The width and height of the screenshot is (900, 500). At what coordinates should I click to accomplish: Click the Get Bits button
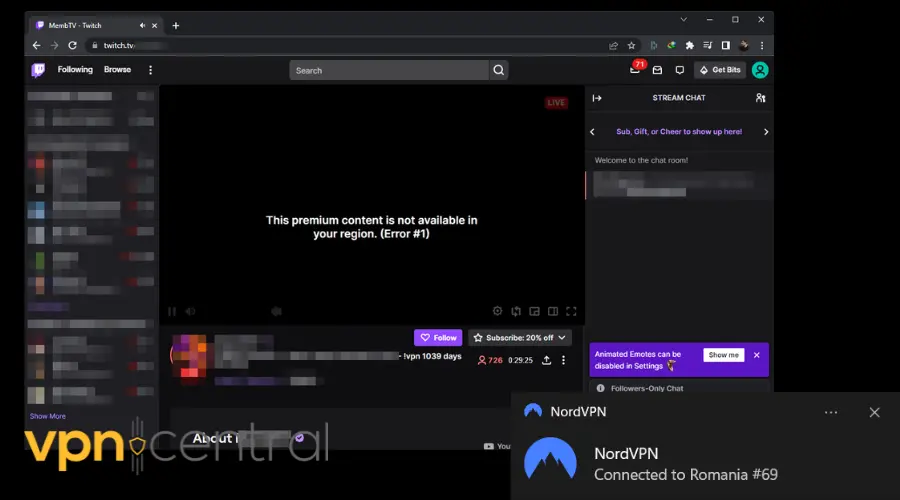720,70
